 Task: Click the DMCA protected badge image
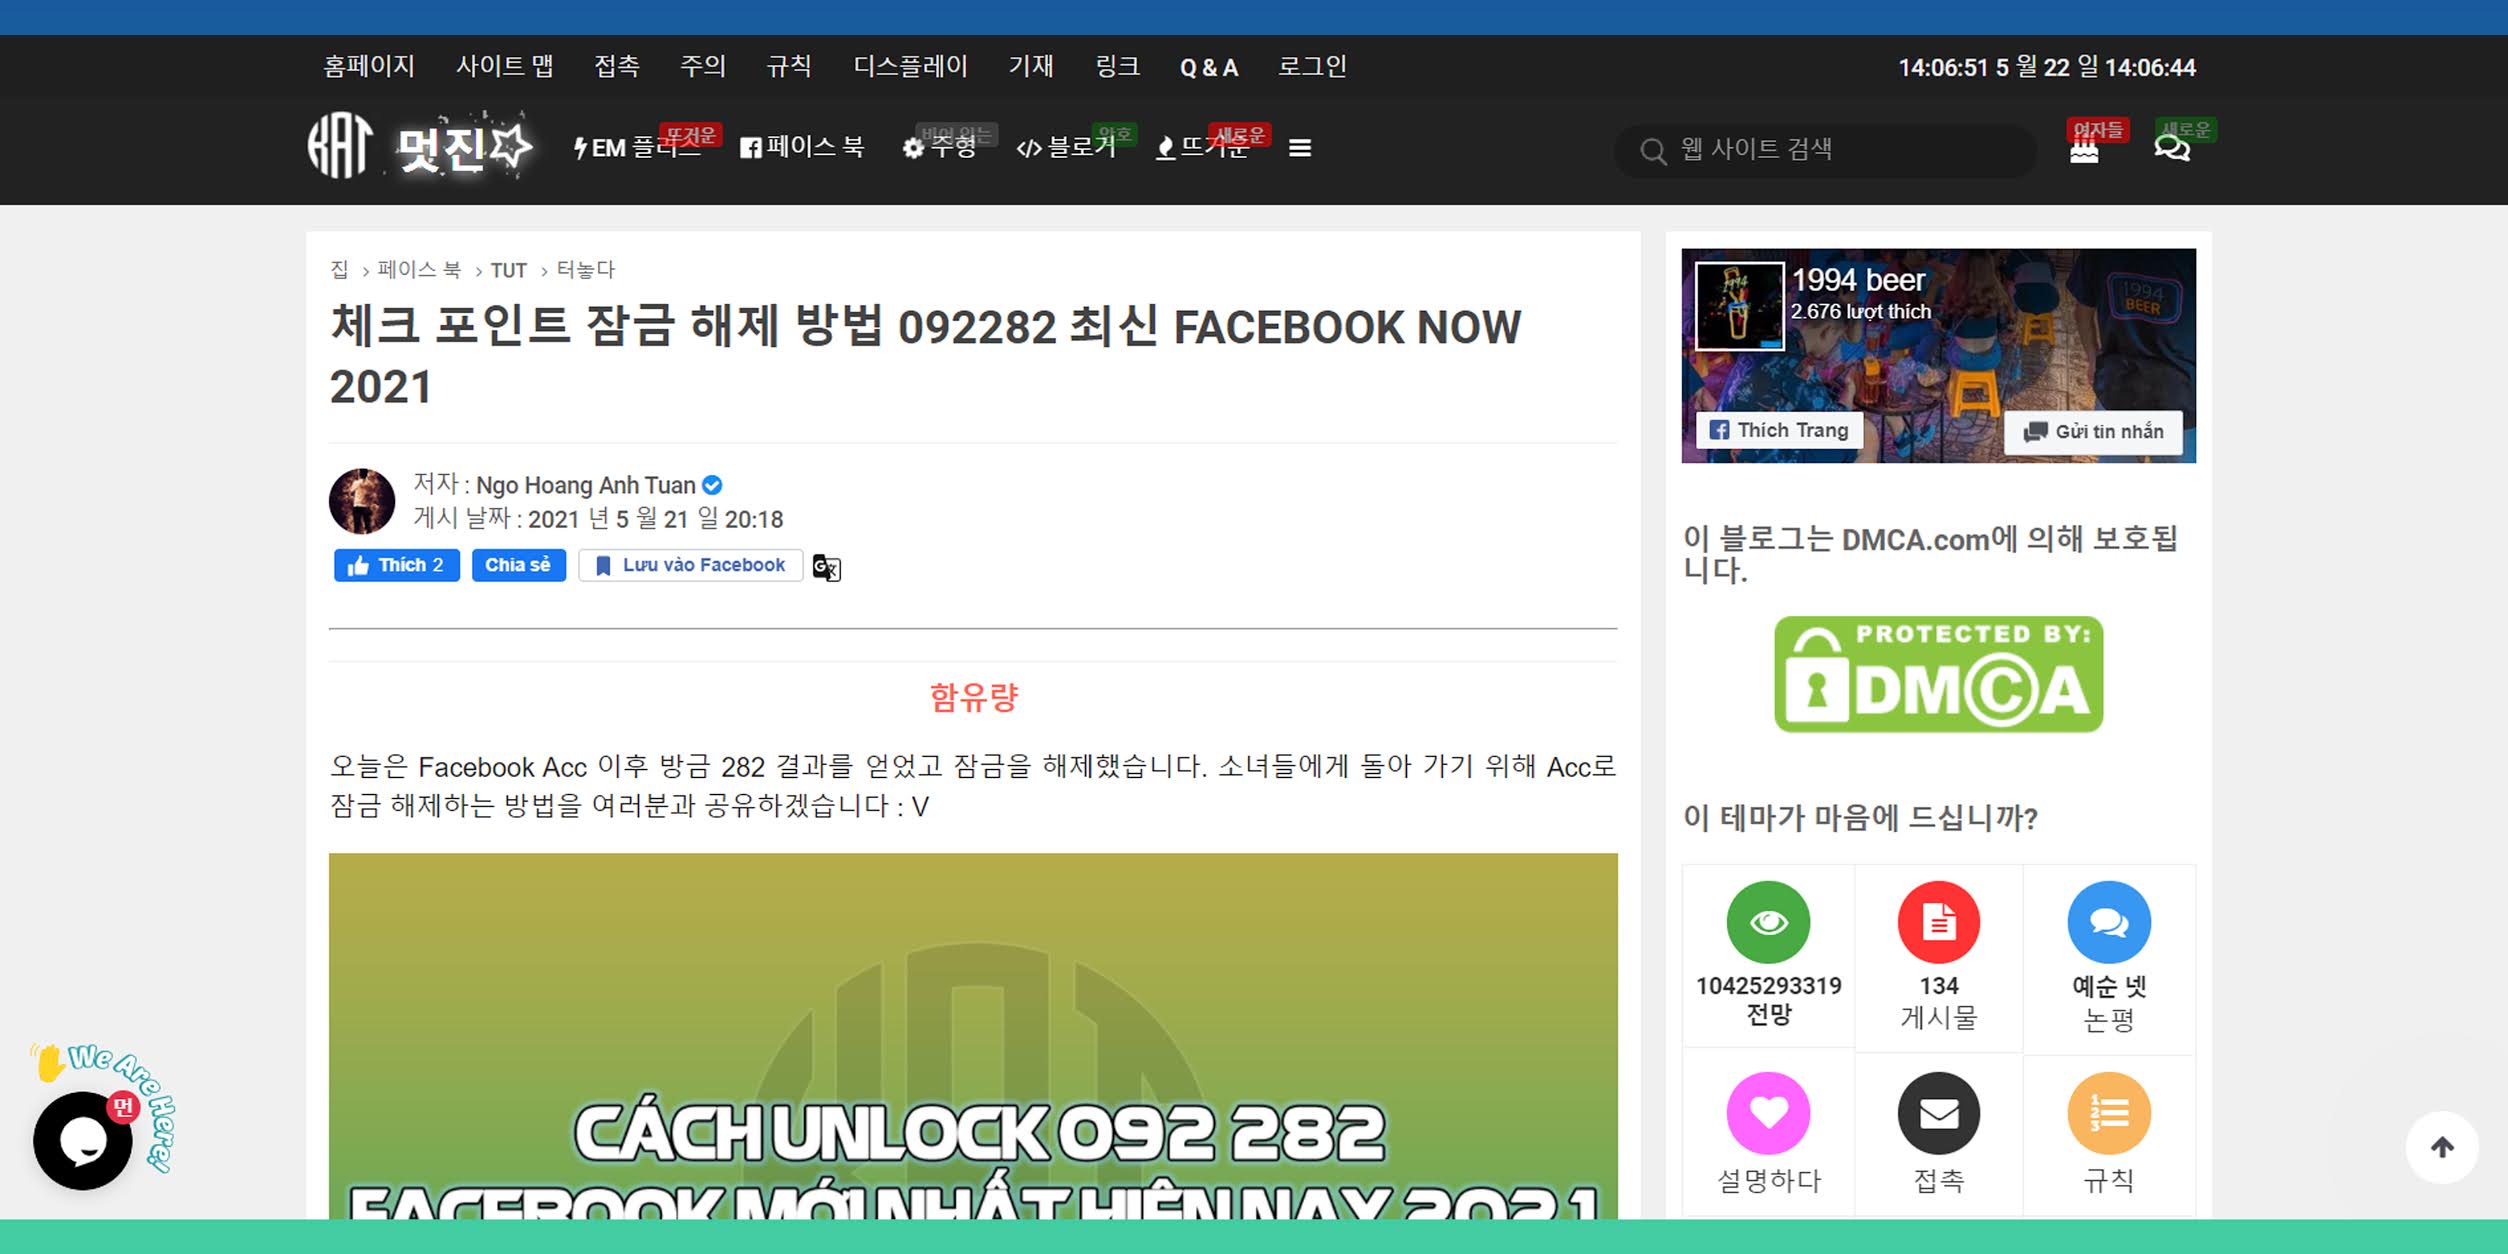(x=1938, y=674)
